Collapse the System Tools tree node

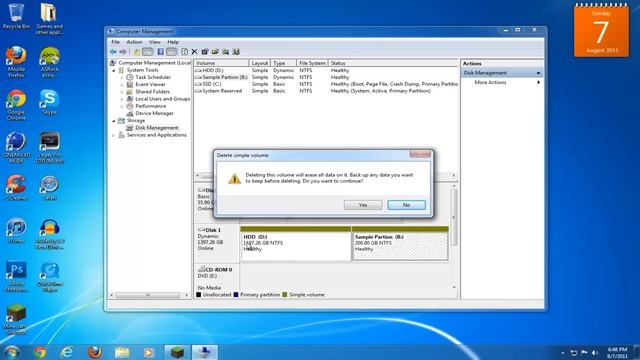coord(114,70)
